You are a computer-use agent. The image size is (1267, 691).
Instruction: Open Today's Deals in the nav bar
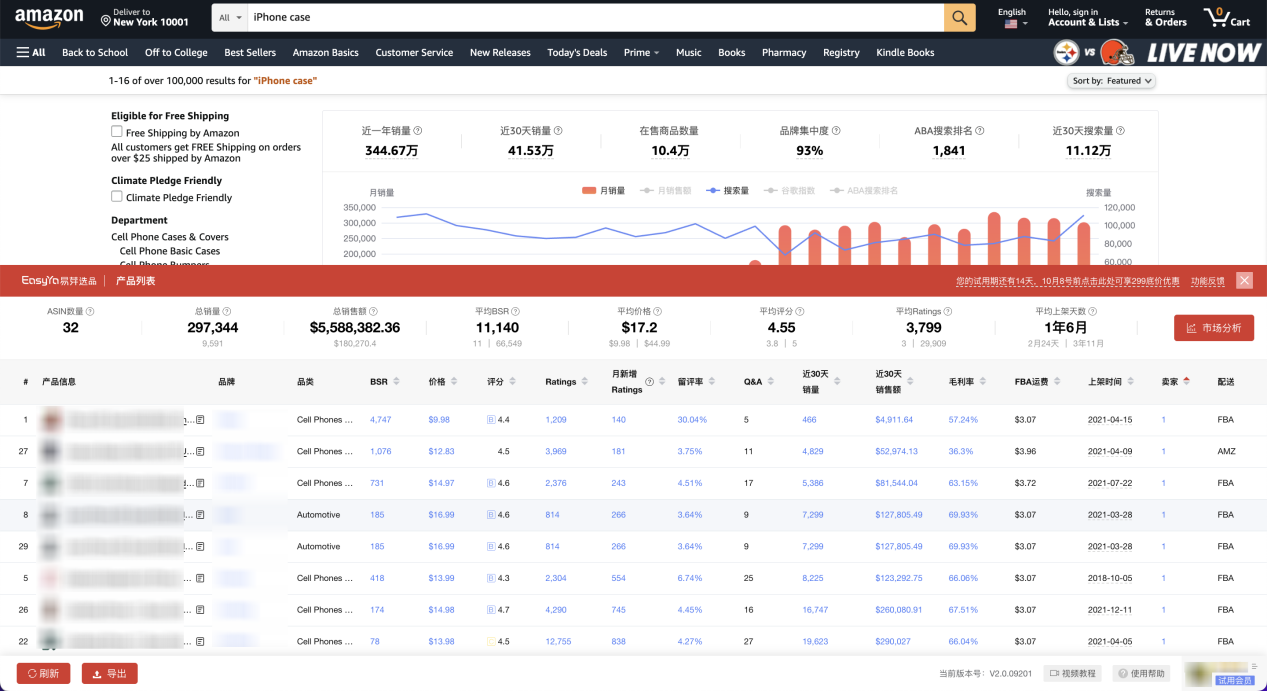(577, 53)
